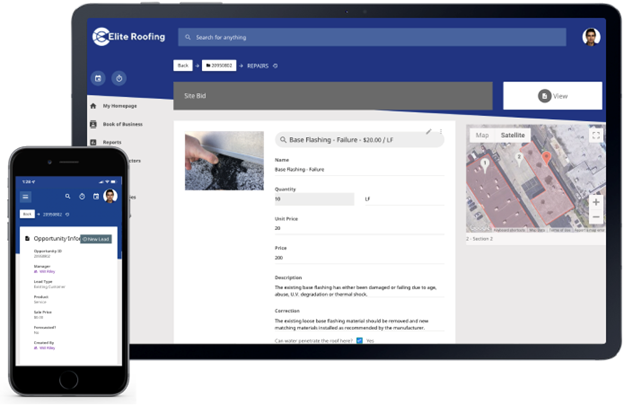Click the Book of Business sidebar icon

tap(93, 124)
